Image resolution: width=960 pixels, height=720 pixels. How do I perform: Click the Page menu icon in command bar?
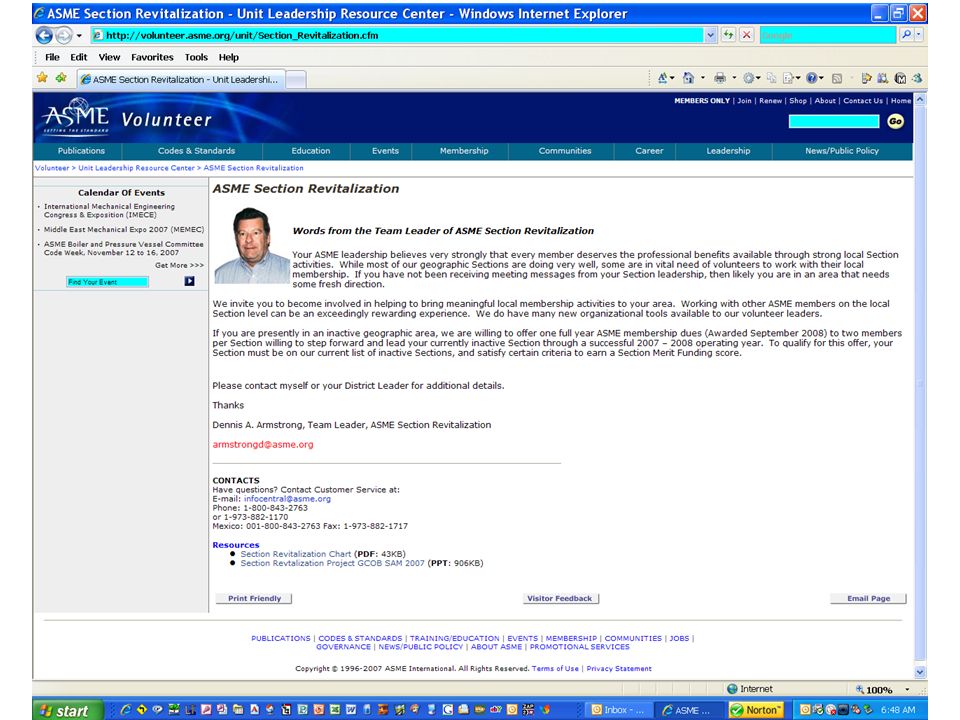pyautogui.click(x=788, y=78)
